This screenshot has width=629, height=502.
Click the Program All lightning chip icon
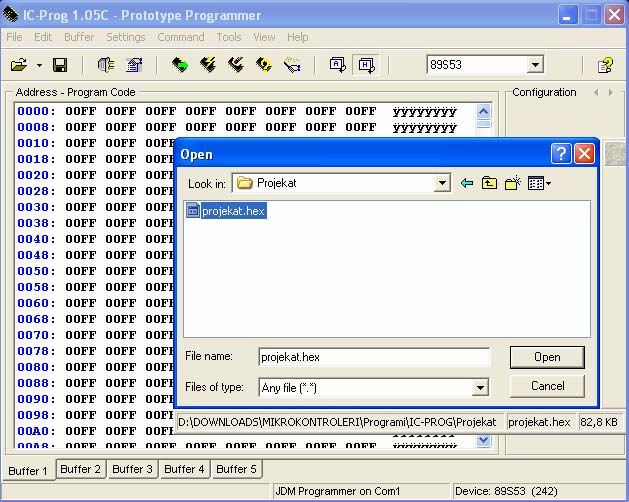208,65
